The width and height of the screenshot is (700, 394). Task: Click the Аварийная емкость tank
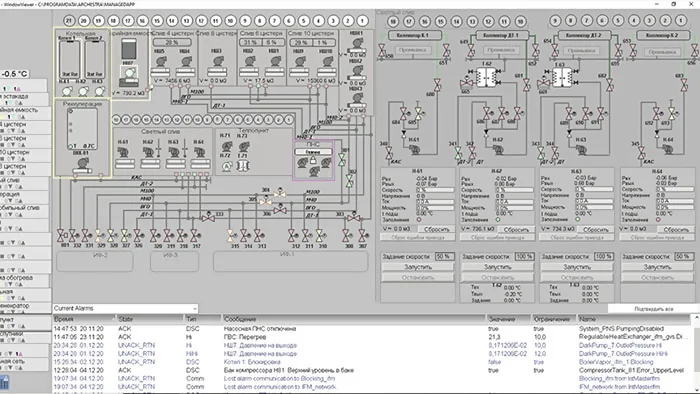coord(129,49)
